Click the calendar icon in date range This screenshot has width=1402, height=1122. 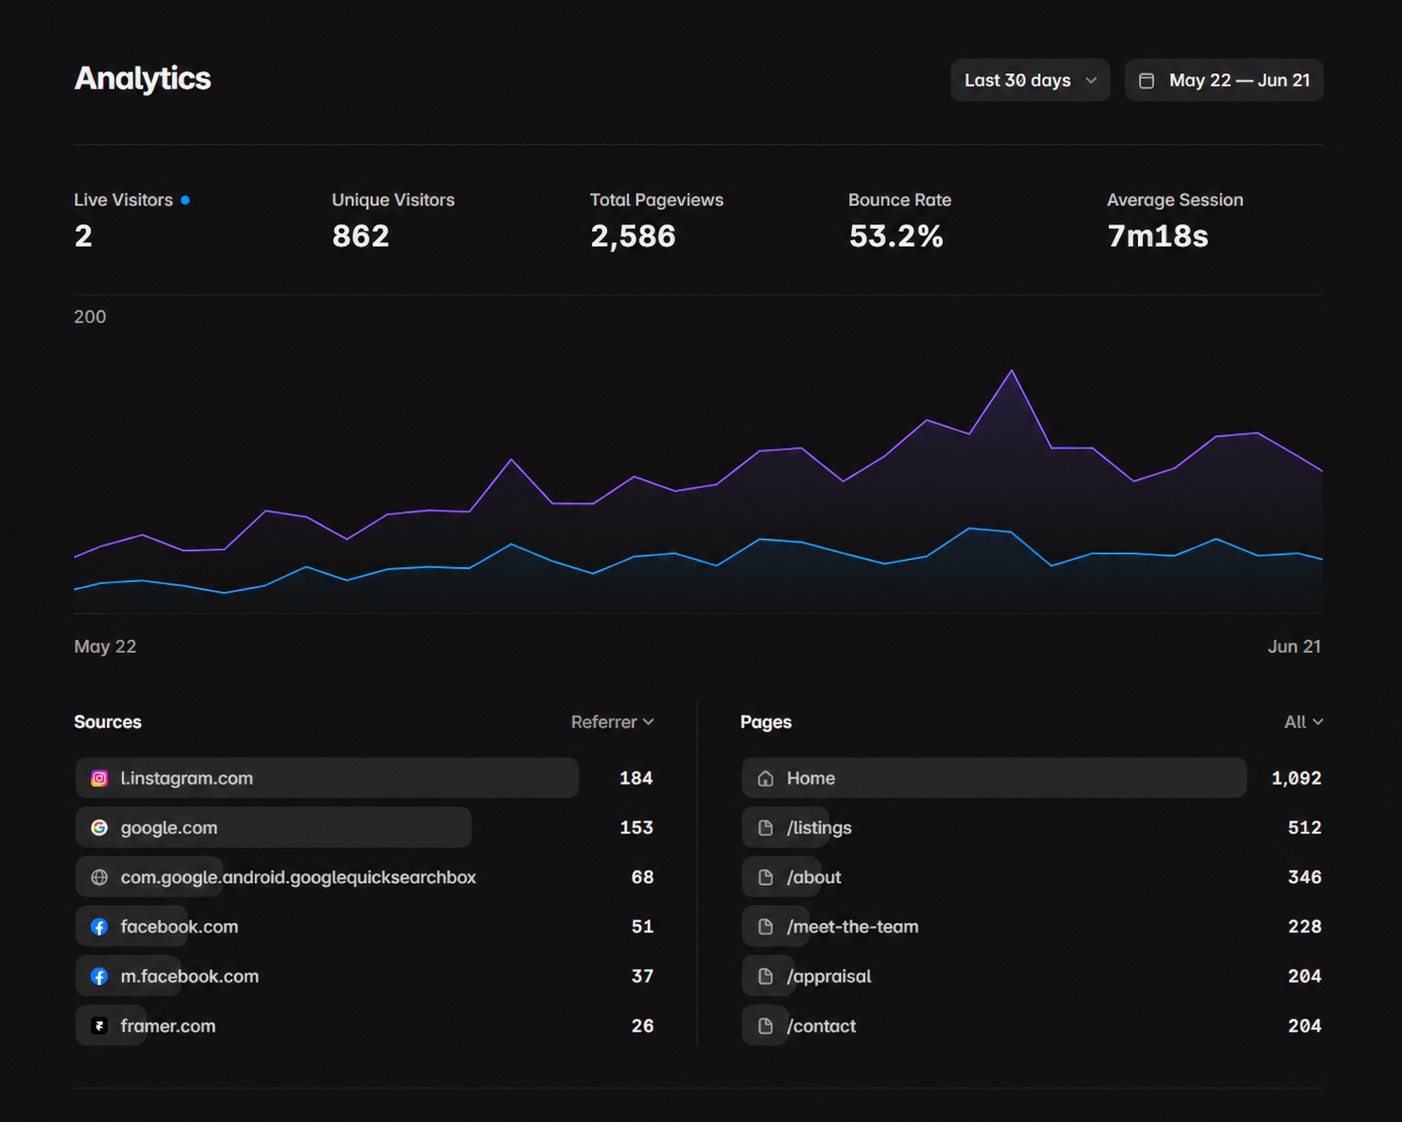click(1147, 81)
